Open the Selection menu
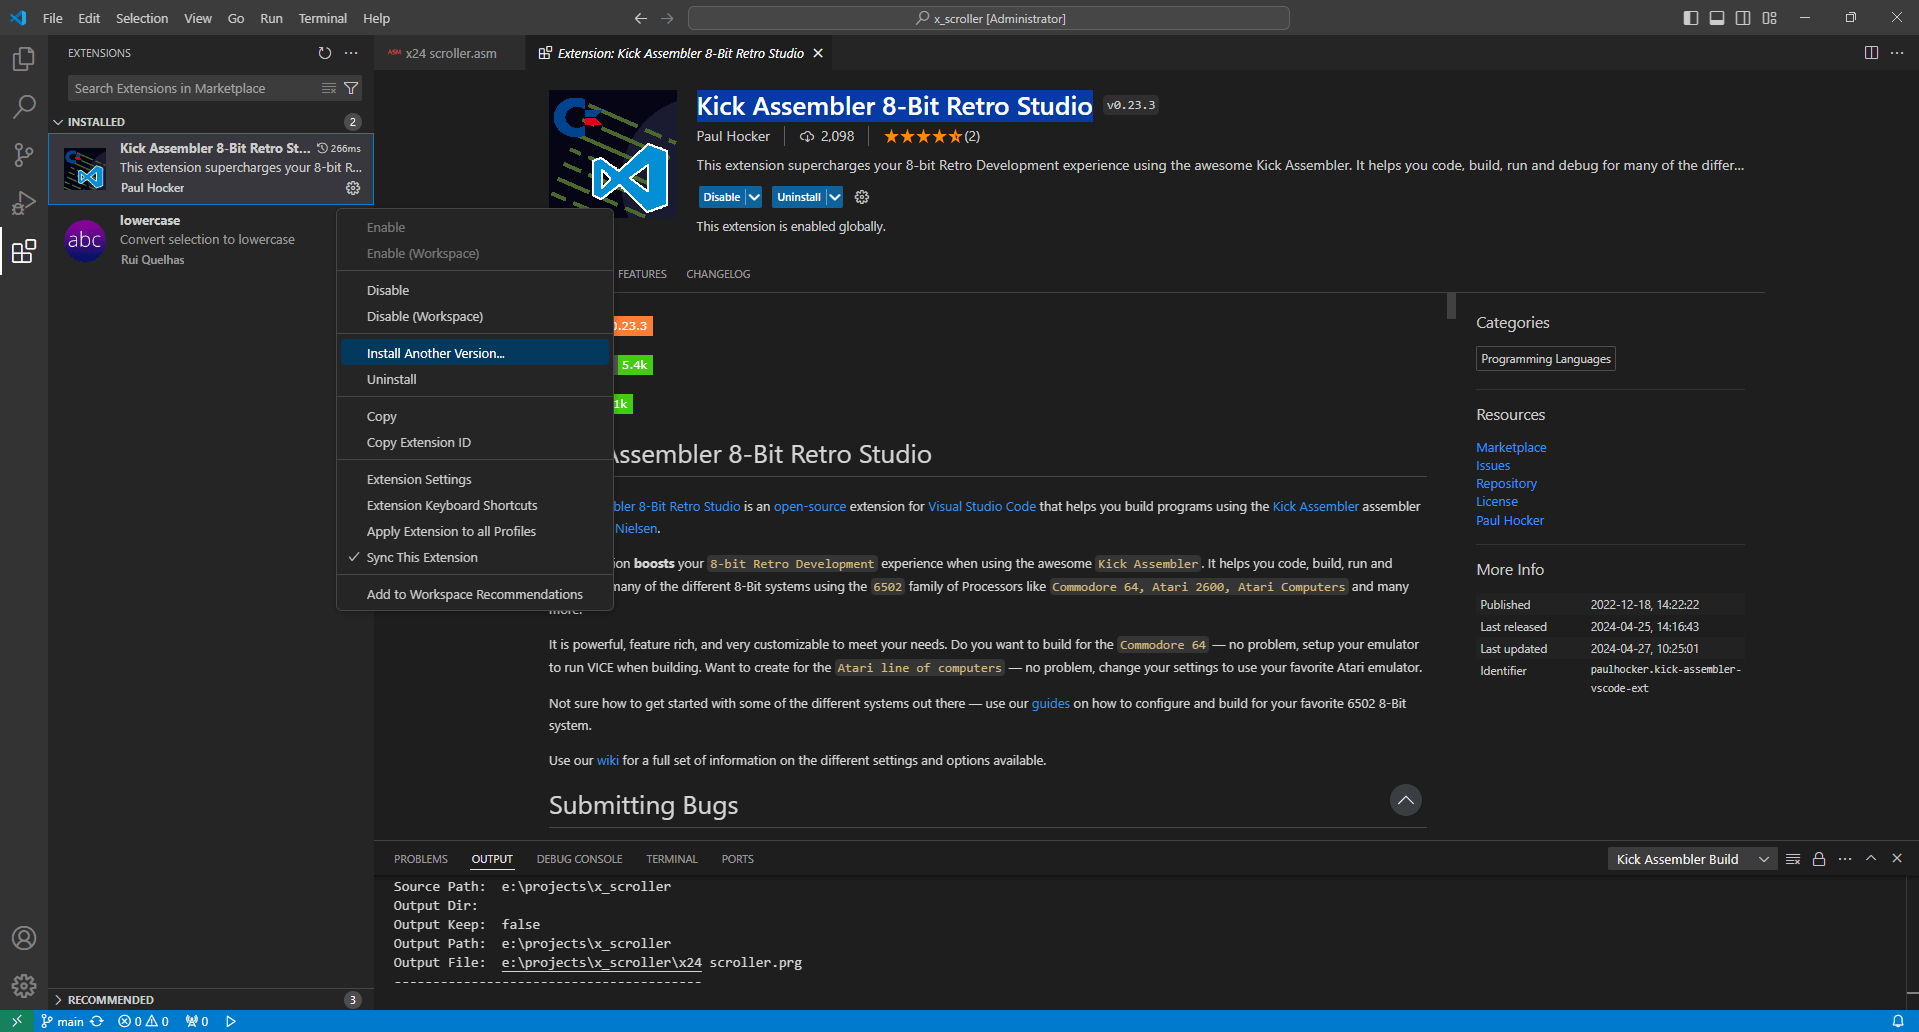 (x=142, y=18)
